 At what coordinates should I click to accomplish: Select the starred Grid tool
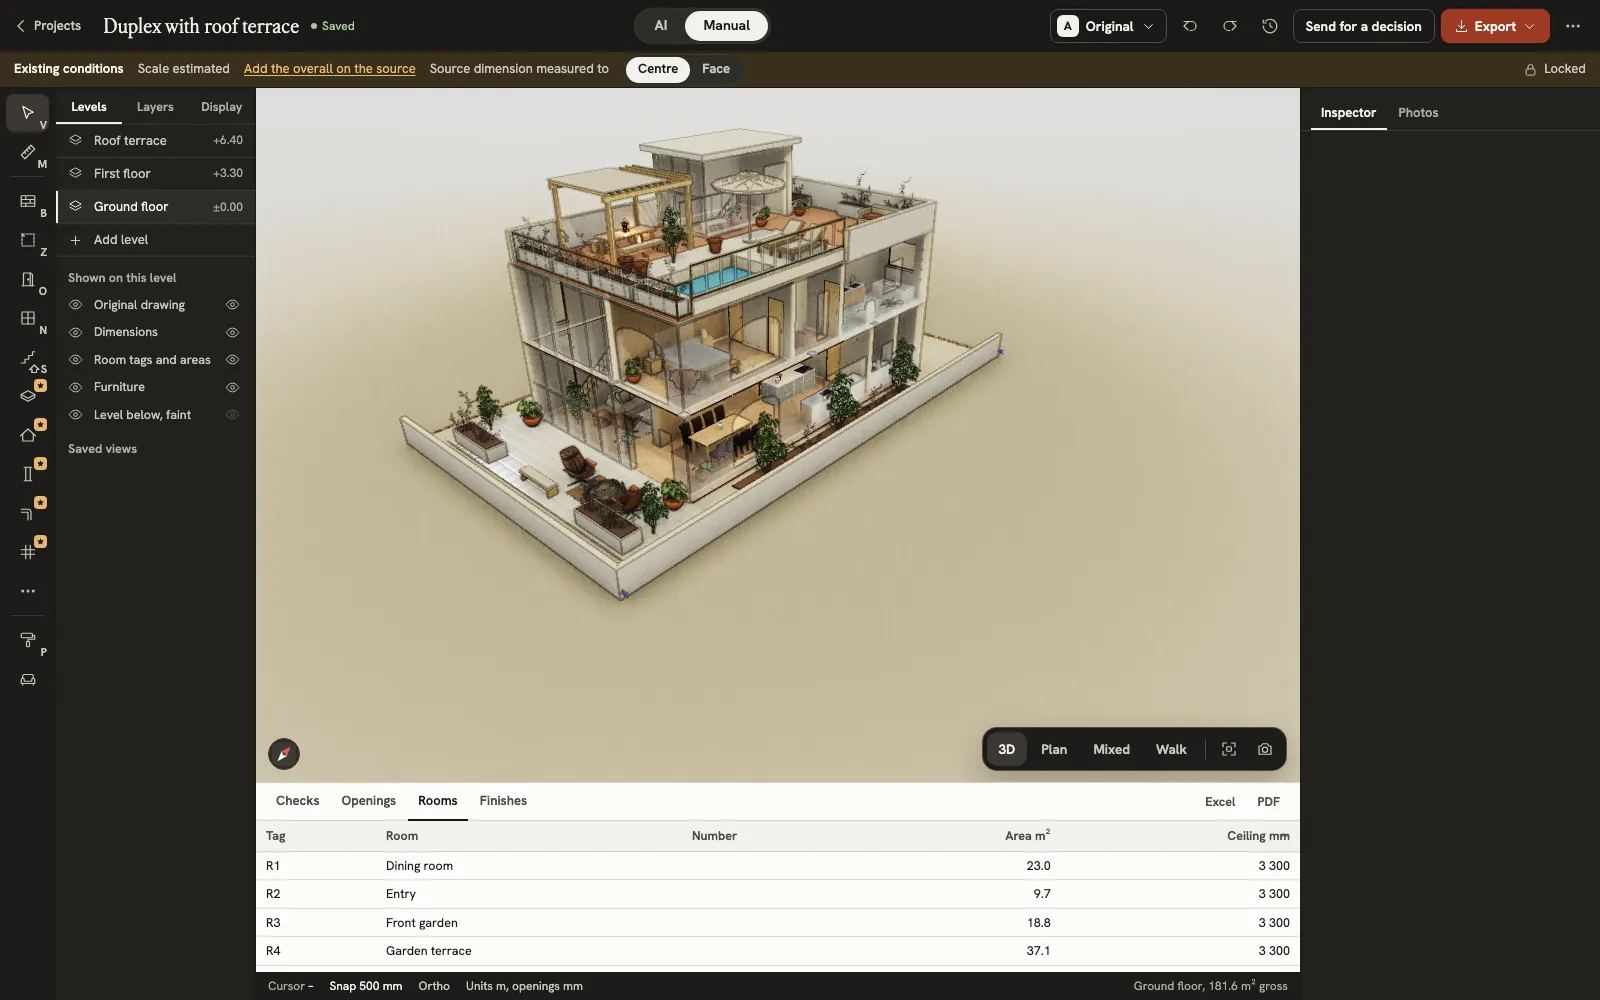coord(28,552)
